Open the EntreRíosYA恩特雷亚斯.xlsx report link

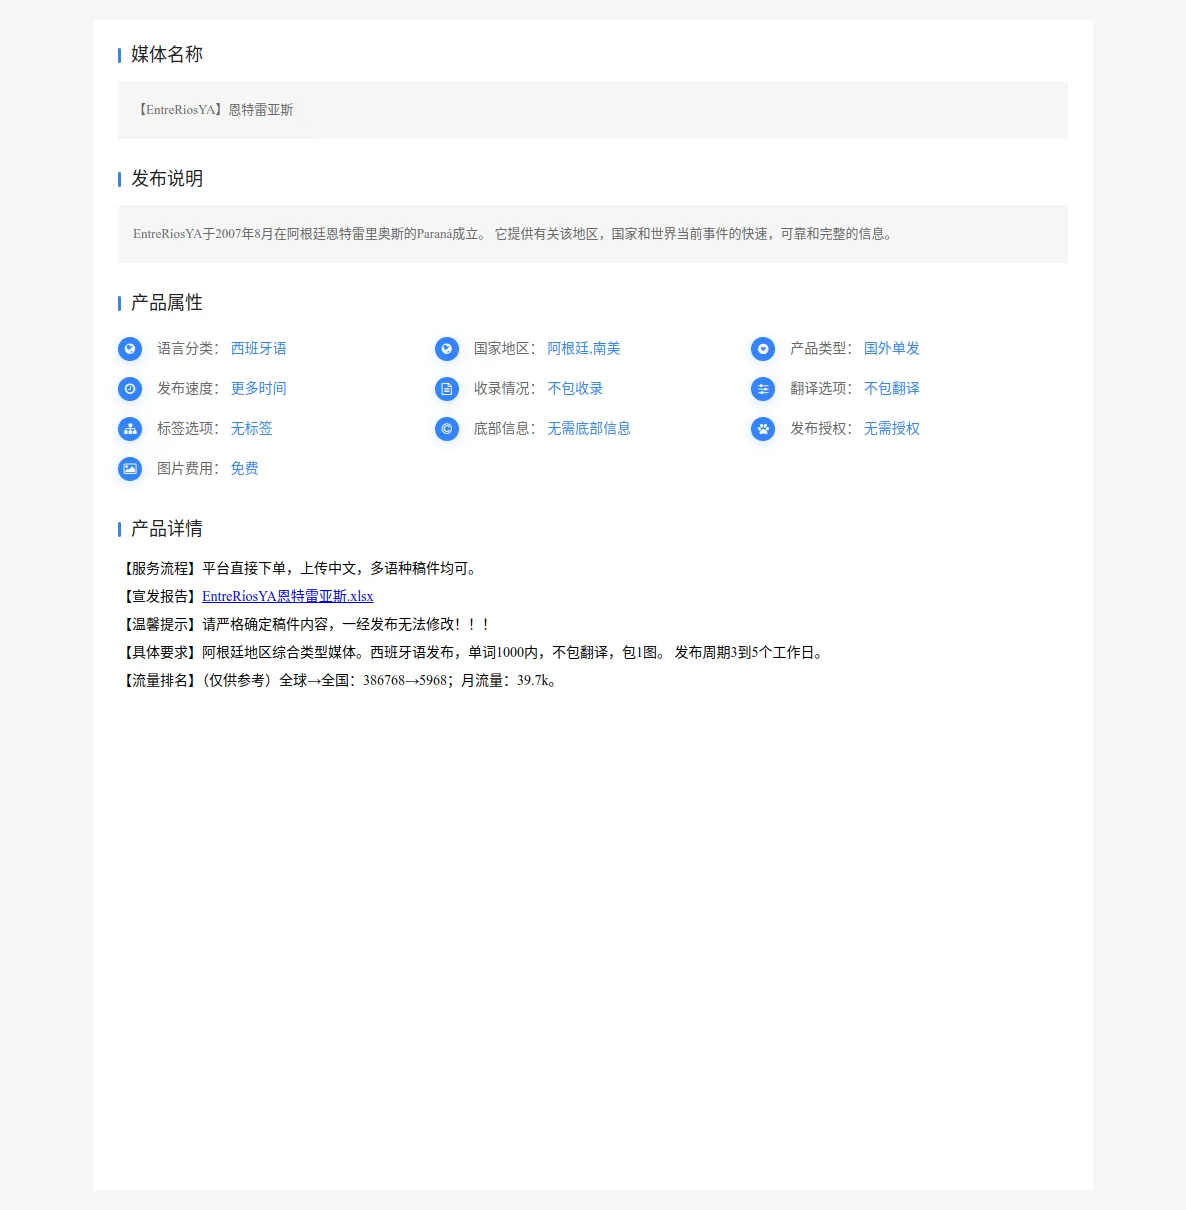point(288,596)
